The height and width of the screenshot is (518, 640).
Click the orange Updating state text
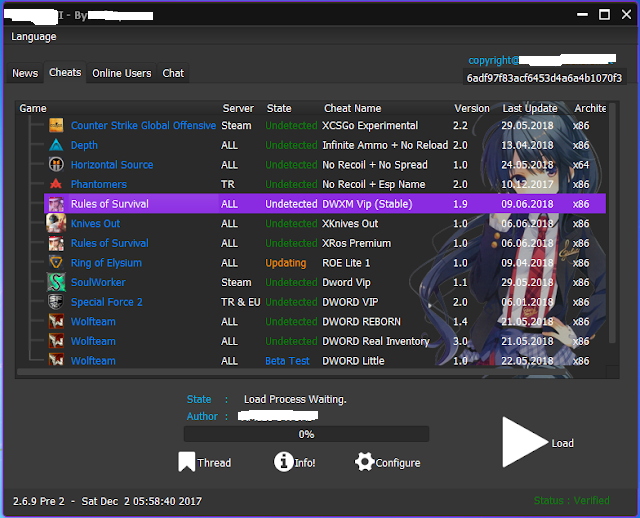pos(285,262)
